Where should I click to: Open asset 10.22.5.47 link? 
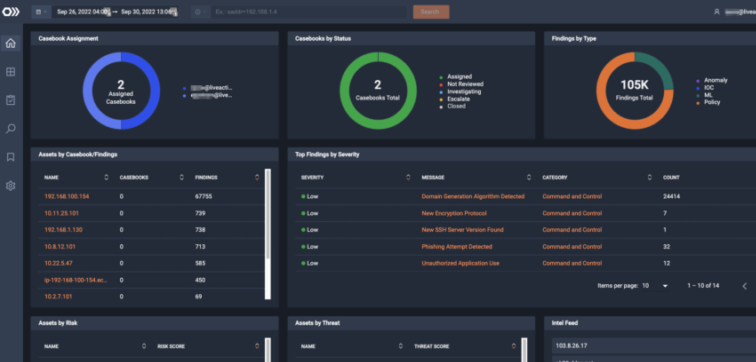pyautogui.click(x=58, y=263)
